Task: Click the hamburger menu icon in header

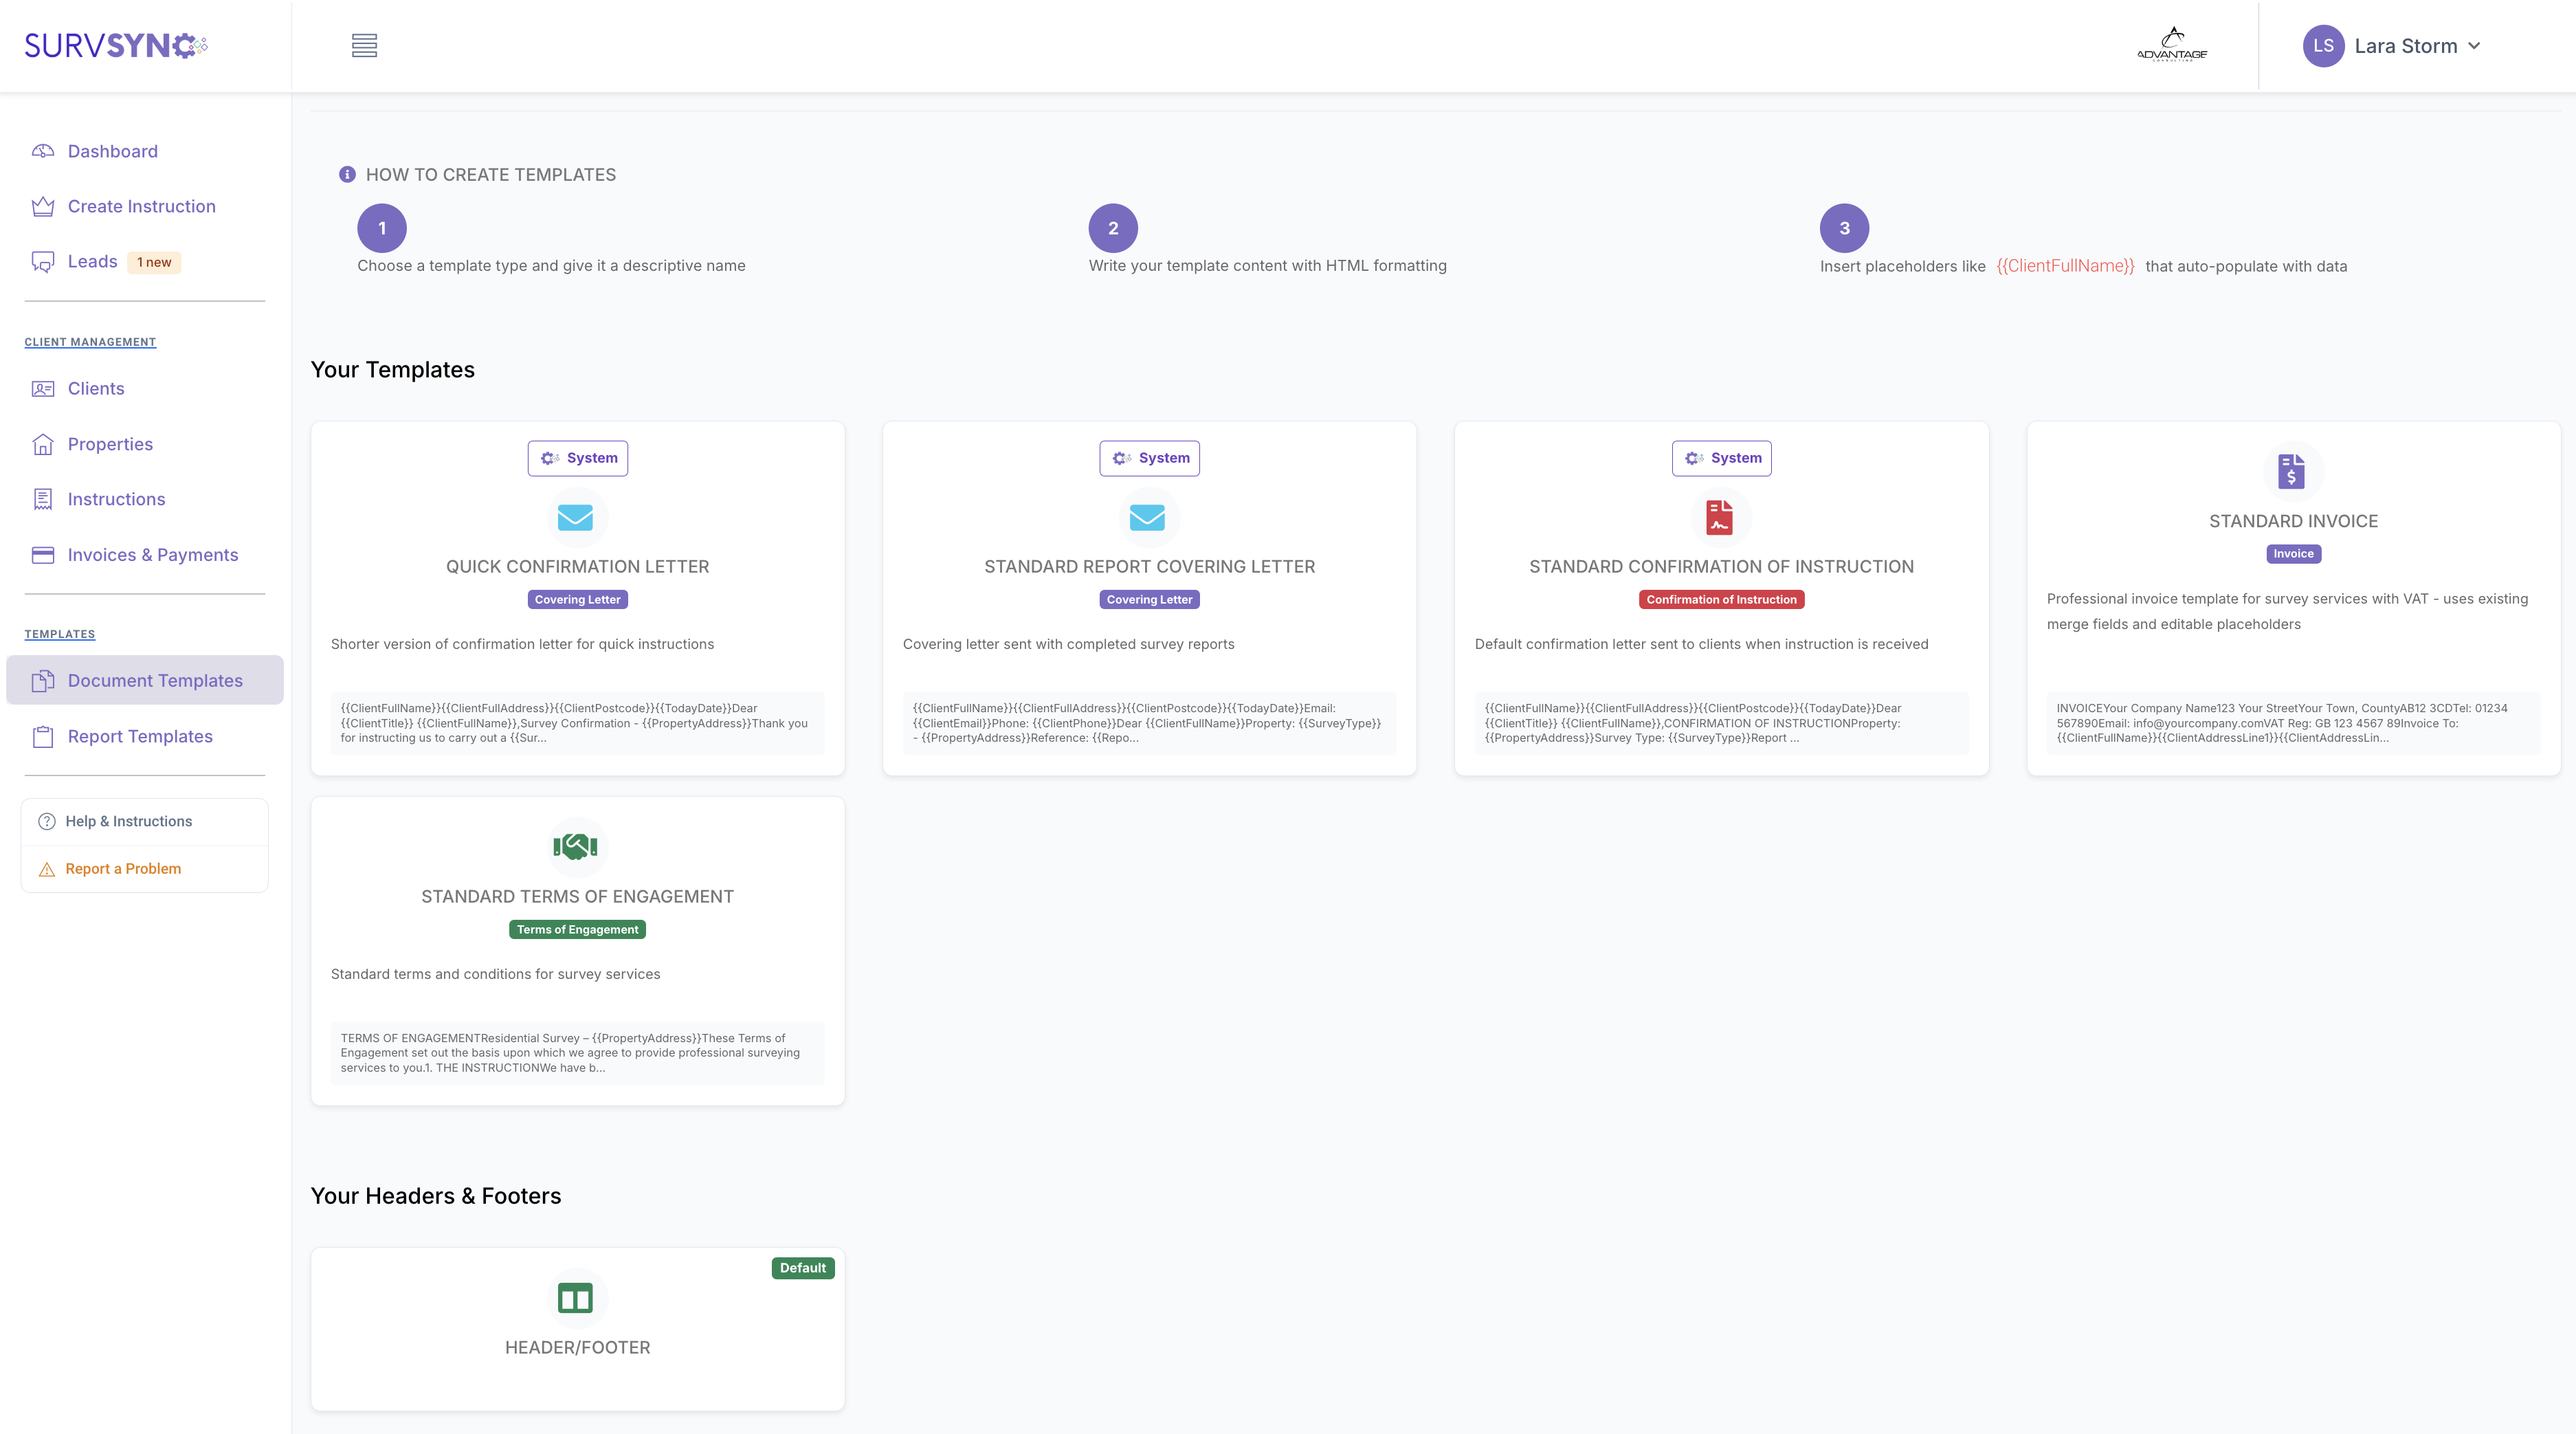Action: tap(364, 46)
